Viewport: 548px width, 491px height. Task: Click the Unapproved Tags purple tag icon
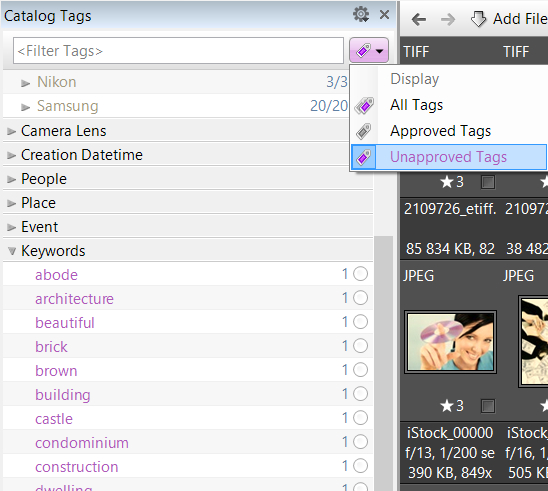pos(364,157)
